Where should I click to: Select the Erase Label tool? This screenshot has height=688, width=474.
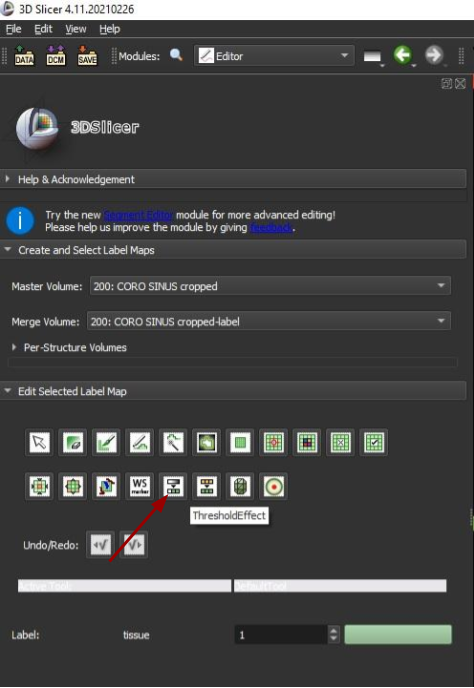pos(73,442)
